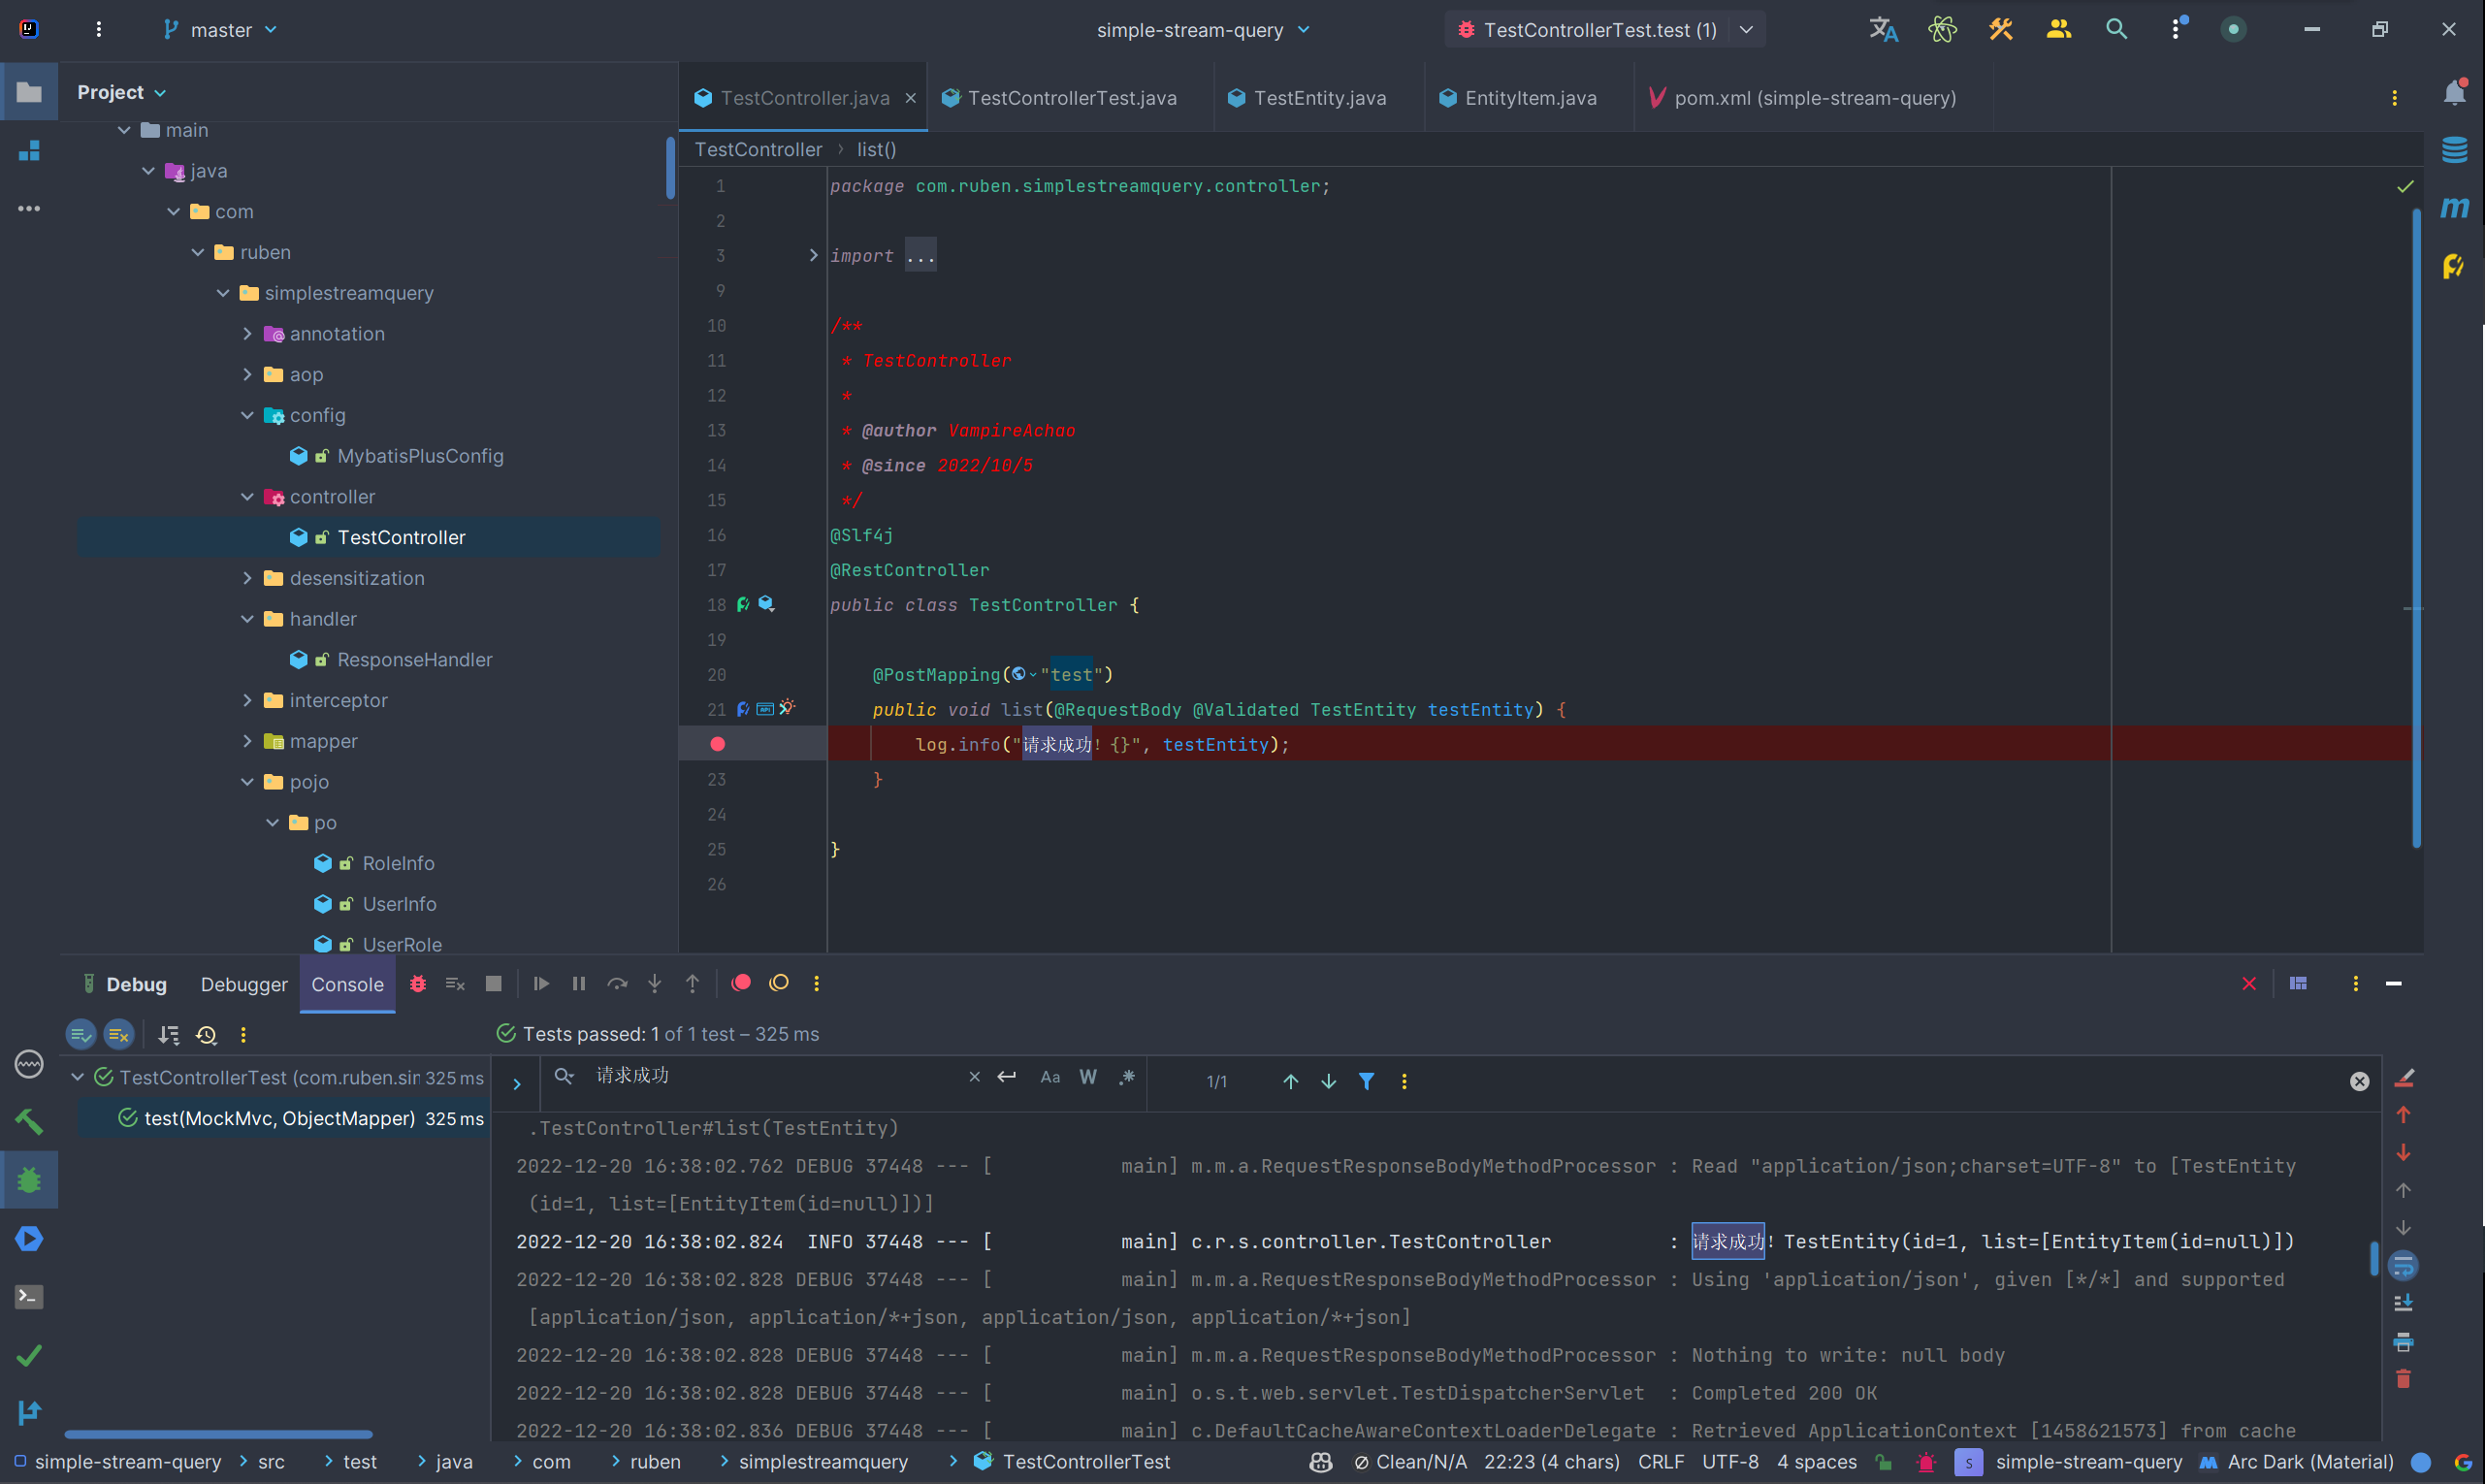Open Search Everywhere magnifier icon
The image size is (2485, 1484).
[2116, 30]
